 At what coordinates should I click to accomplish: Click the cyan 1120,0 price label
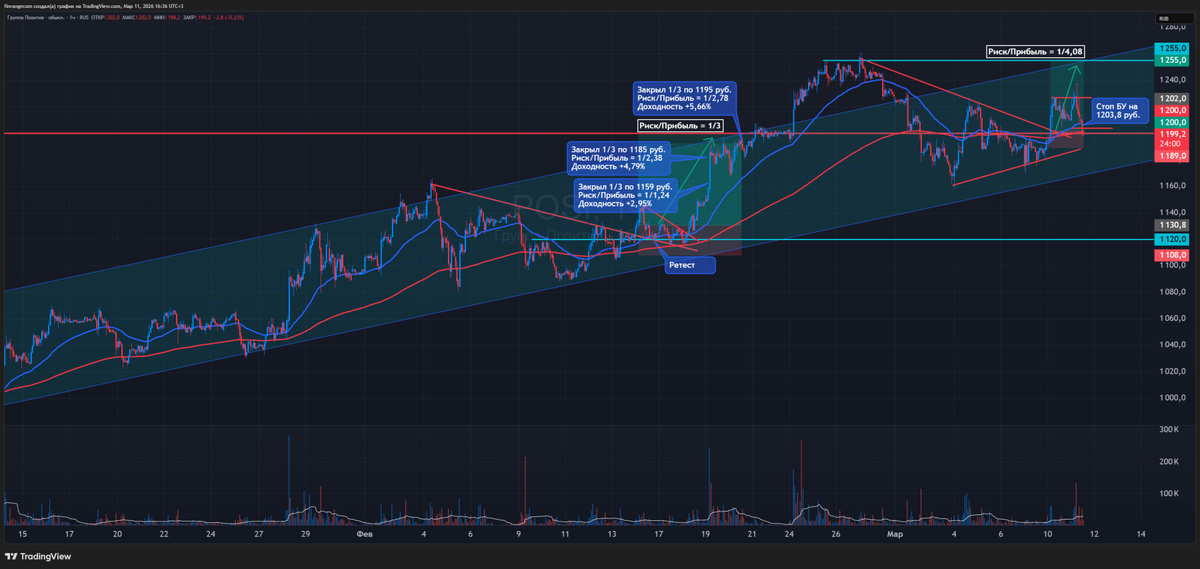point(1171,240)
